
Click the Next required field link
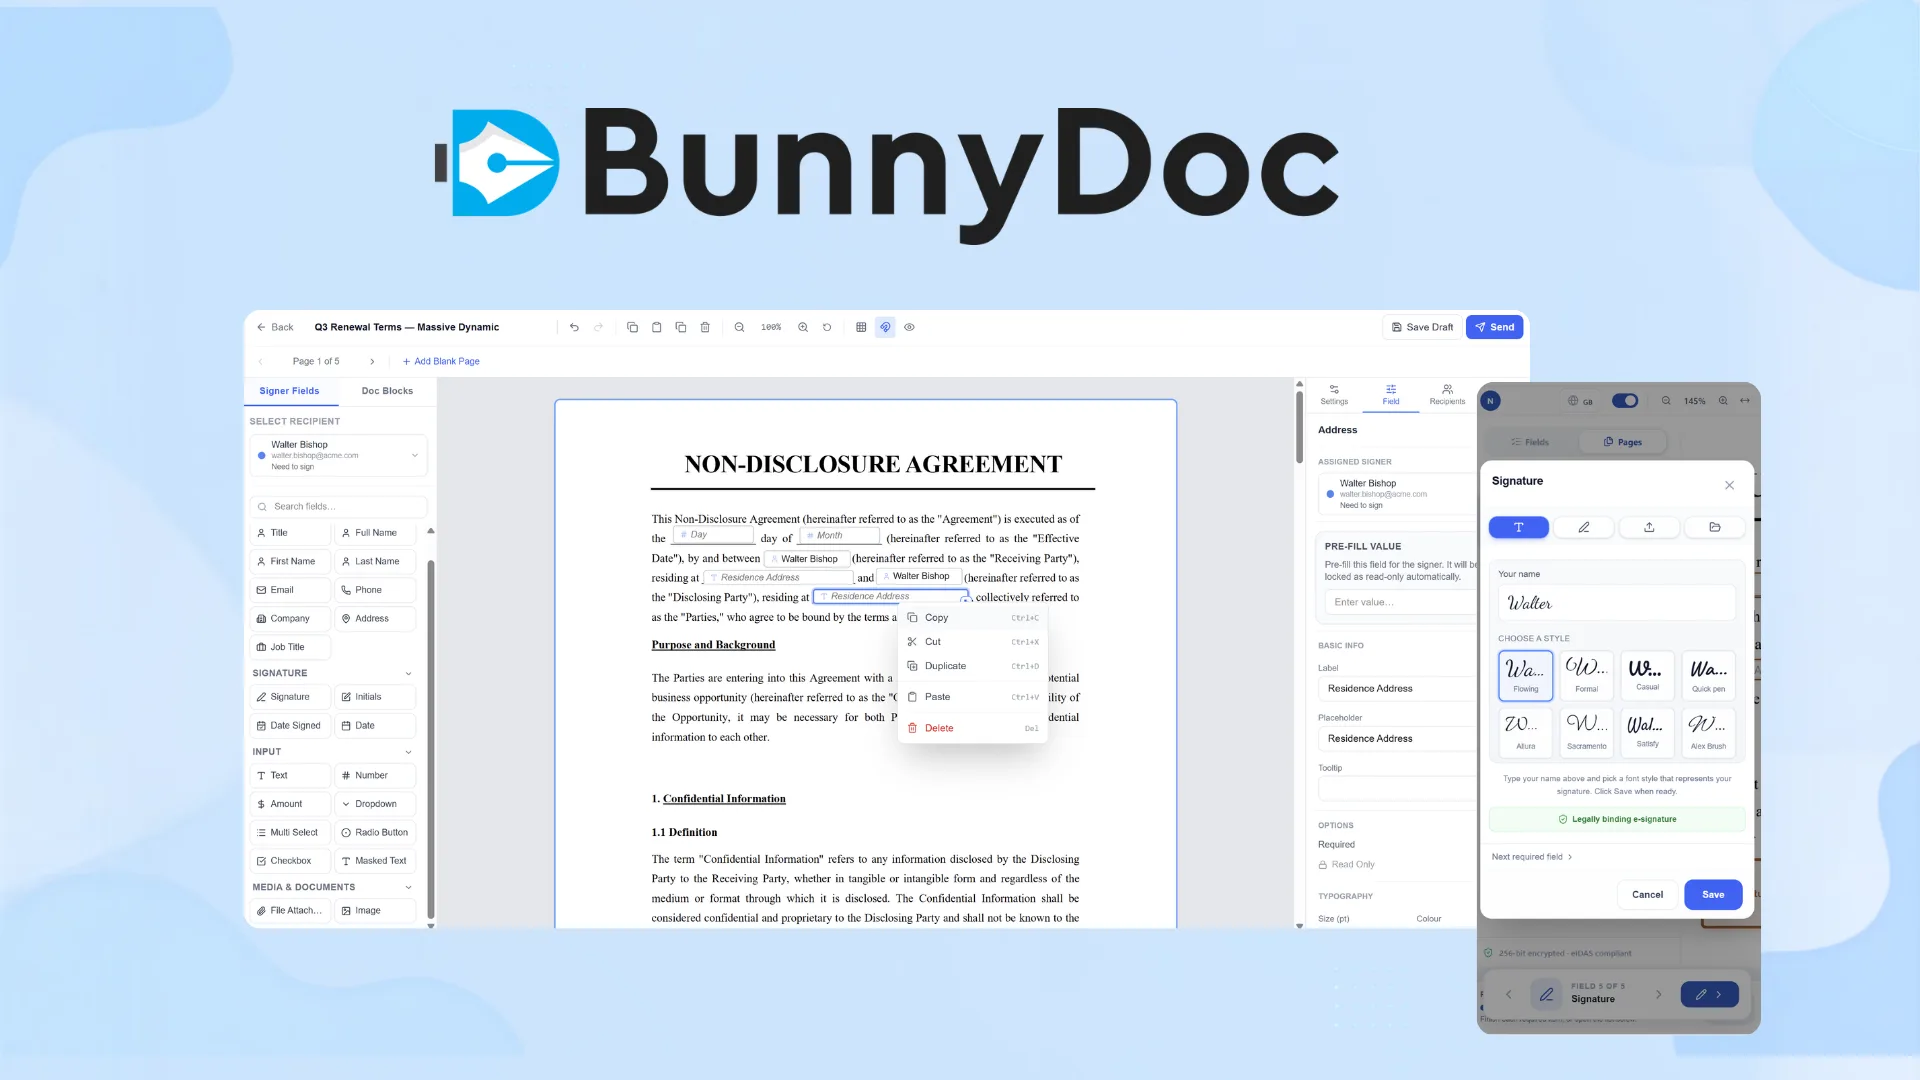point(1531,857)
